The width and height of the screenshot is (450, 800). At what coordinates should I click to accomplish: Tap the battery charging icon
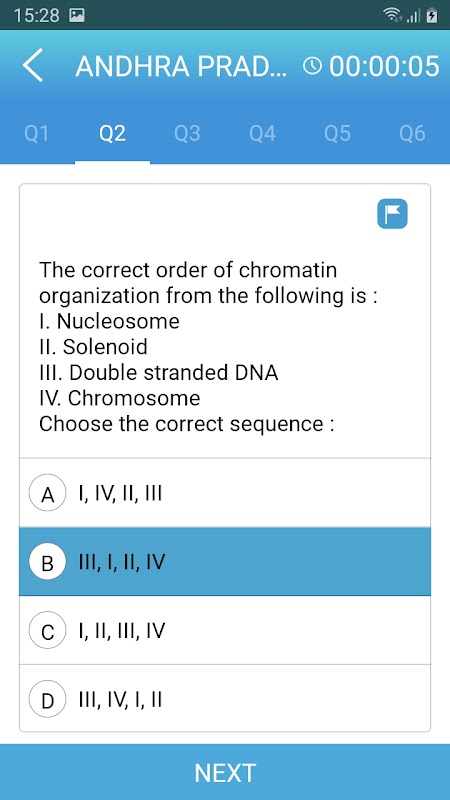[432, 16]
